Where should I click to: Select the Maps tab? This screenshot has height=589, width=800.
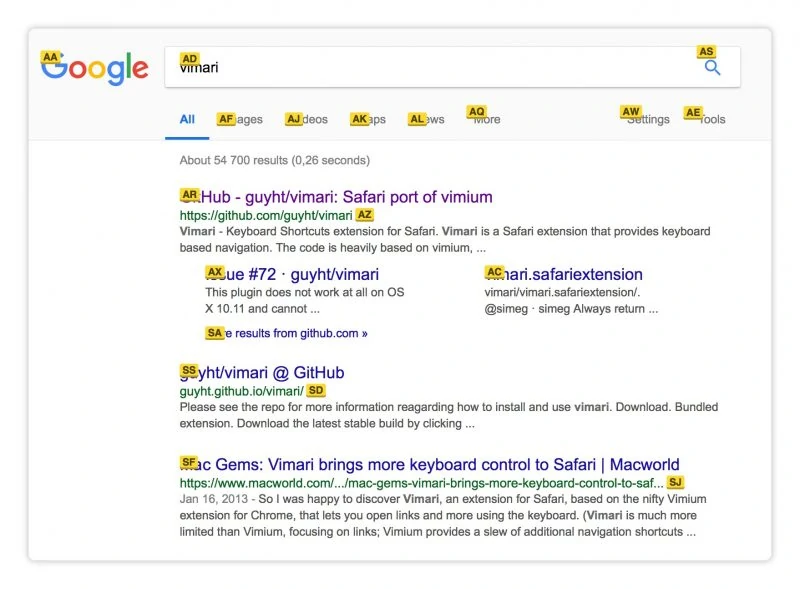coord(368,119)
